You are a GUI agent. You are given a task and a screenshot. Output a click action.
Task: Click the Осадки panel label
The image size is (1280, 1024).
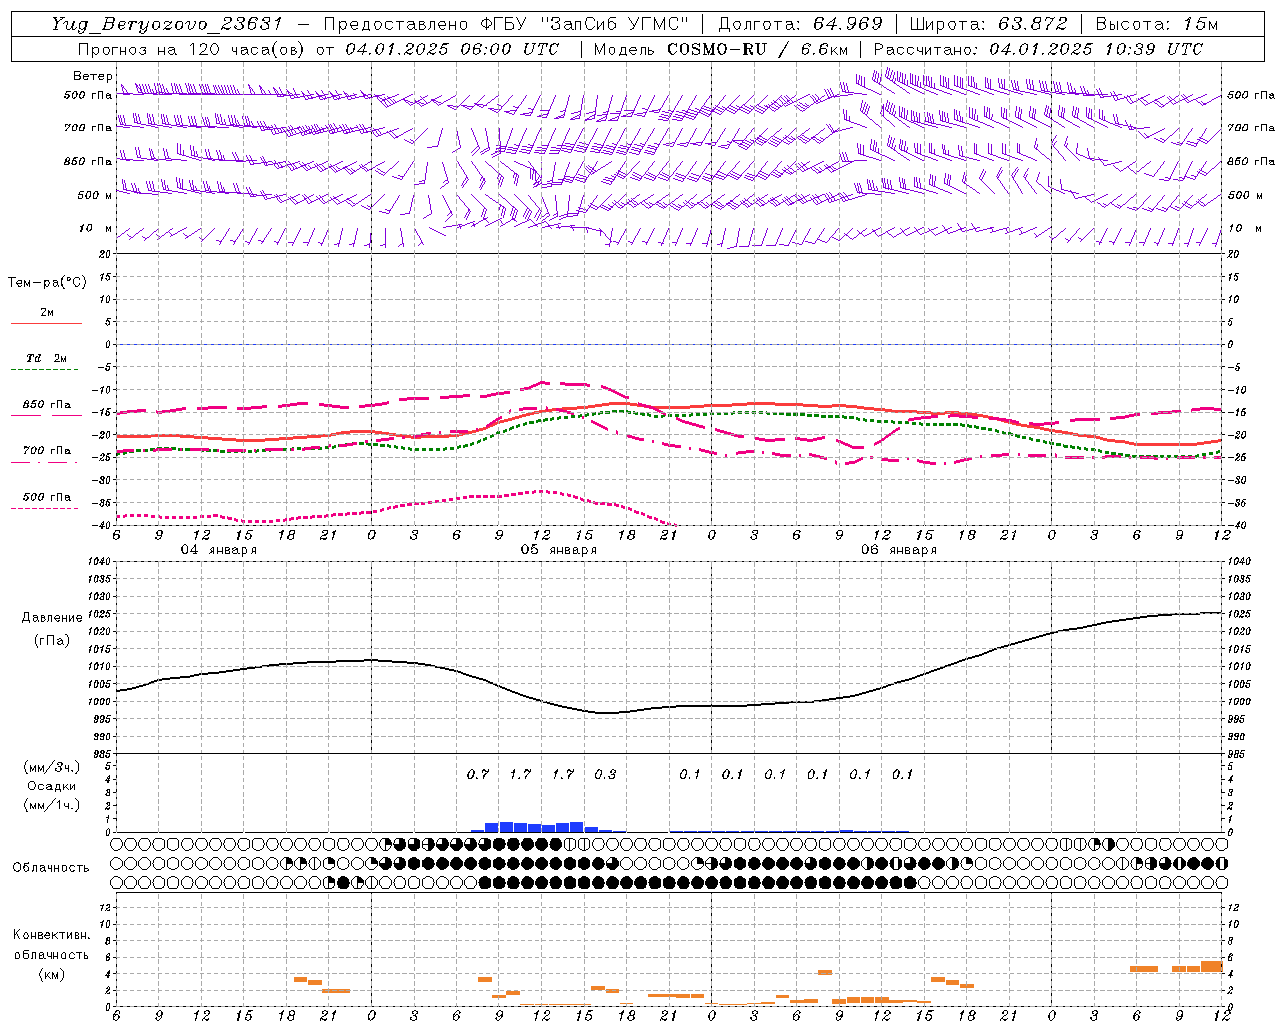[x=51, y=786]
